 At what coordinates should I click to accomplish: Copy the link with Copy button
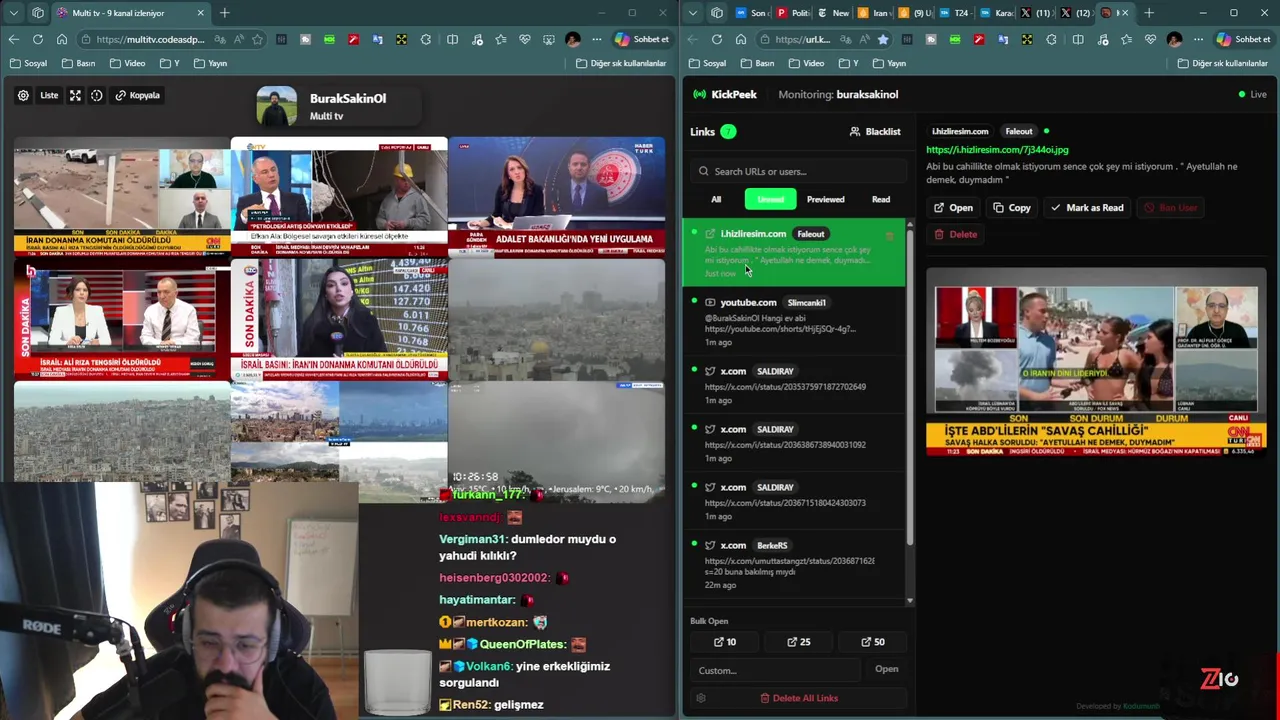1012,208
